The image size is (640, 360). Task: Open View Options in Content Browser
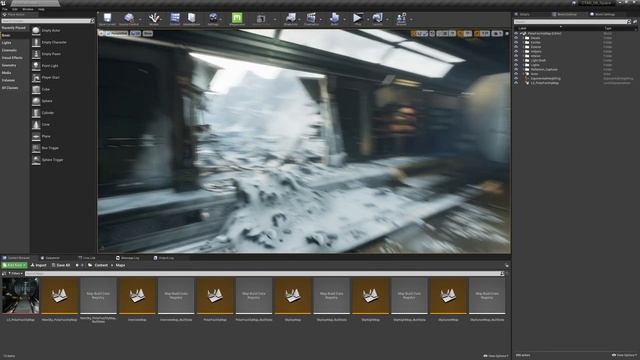pos(496,356)
